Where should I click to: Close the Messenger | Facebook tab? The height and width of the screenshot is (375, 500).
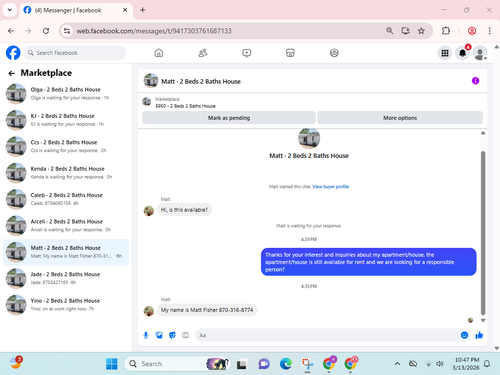[x=125, y=10]
